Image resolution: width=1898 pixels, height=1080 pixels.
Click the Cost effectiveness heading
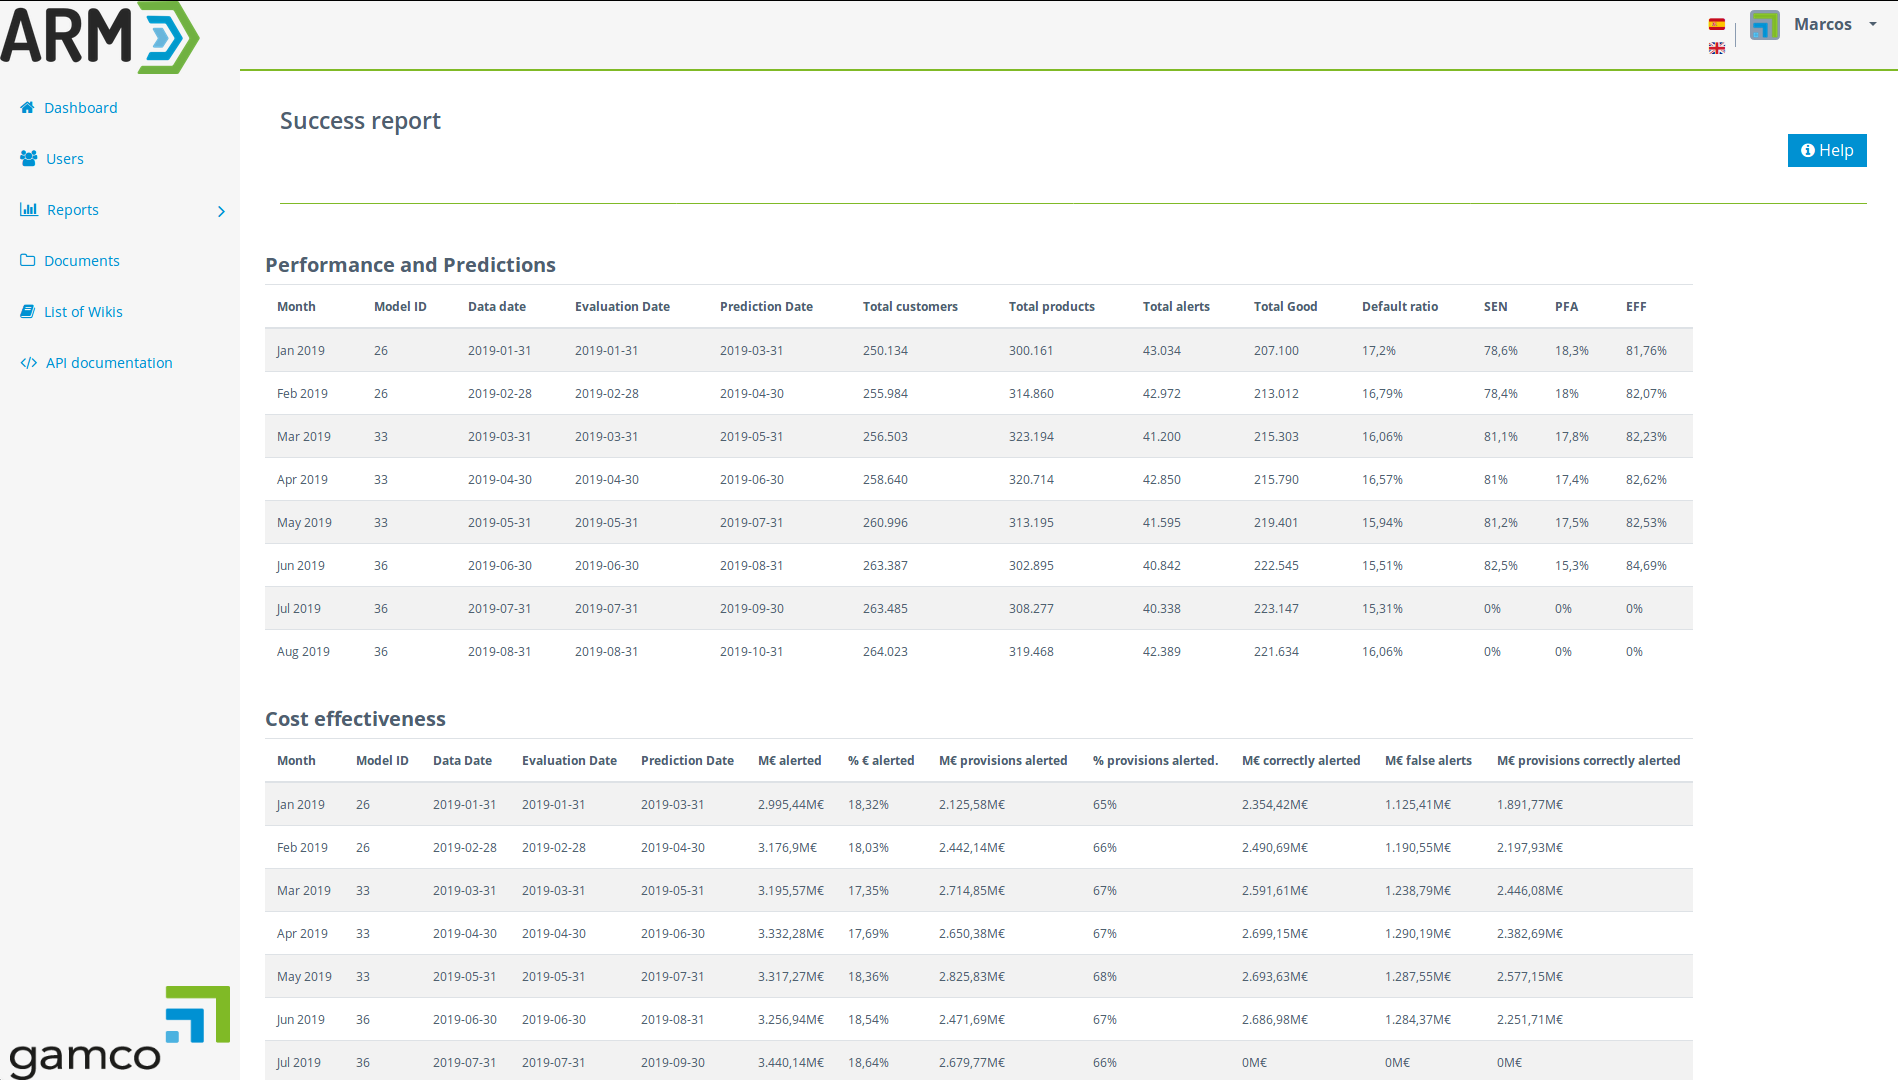[x=355, y=719]
